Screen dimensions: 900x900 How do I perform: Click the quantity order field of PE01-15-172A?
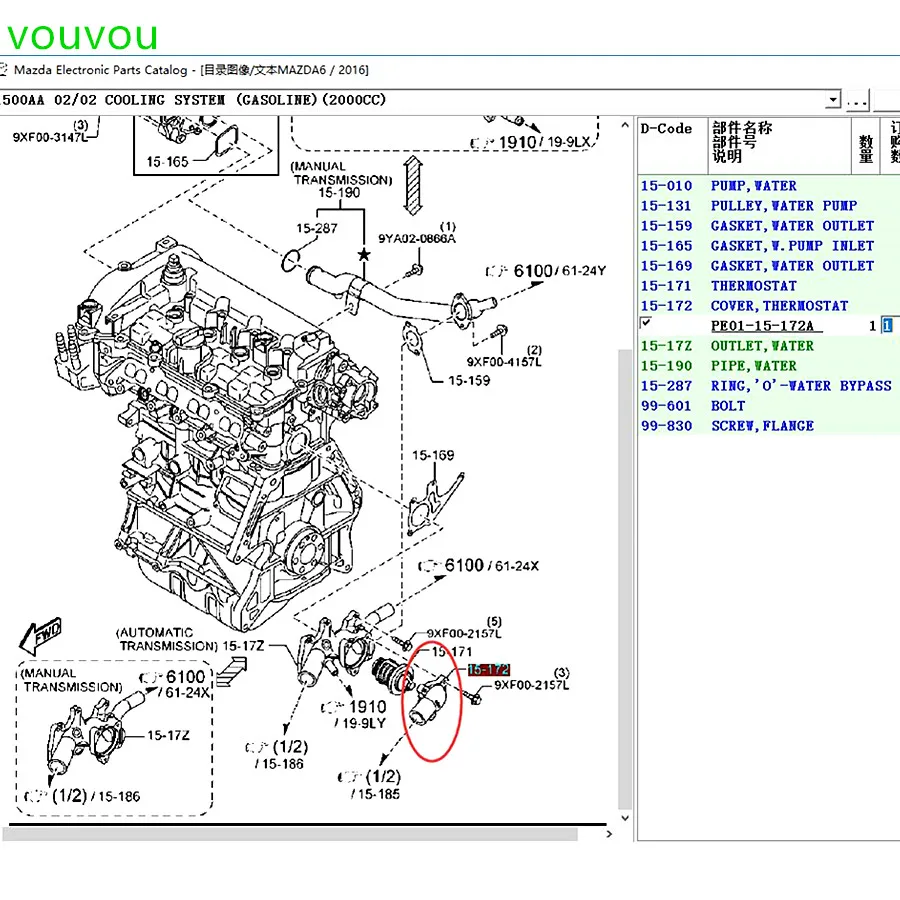(x=888, y=325)
